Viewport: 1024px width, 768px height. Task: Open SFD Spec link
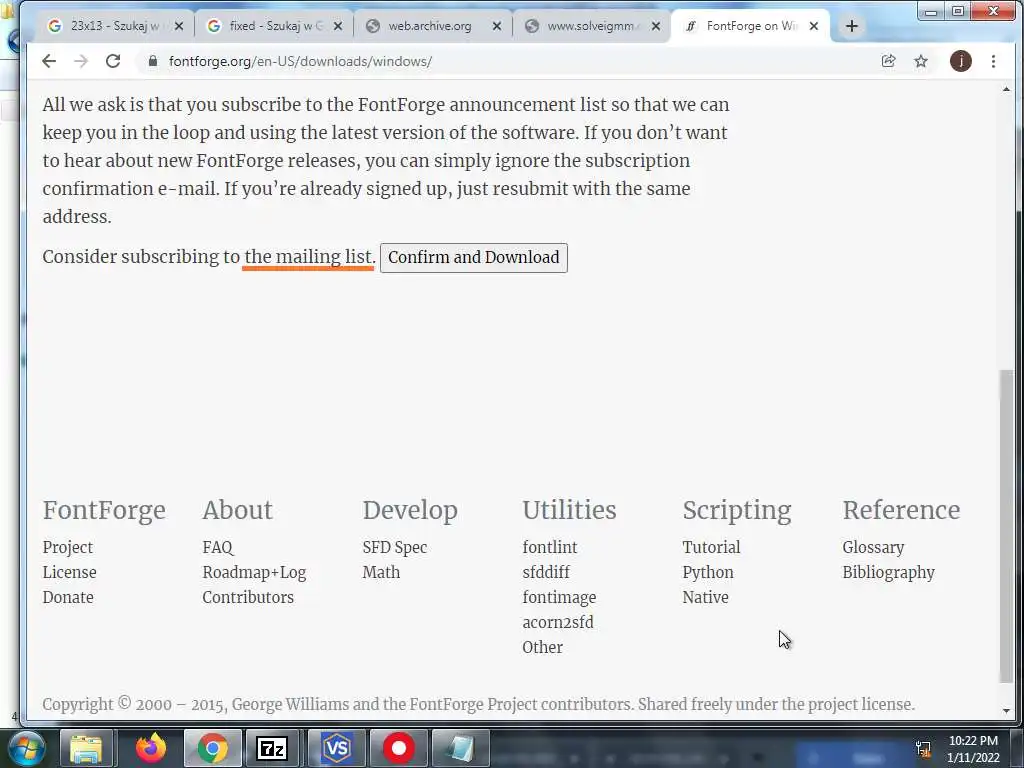point(394,547)
